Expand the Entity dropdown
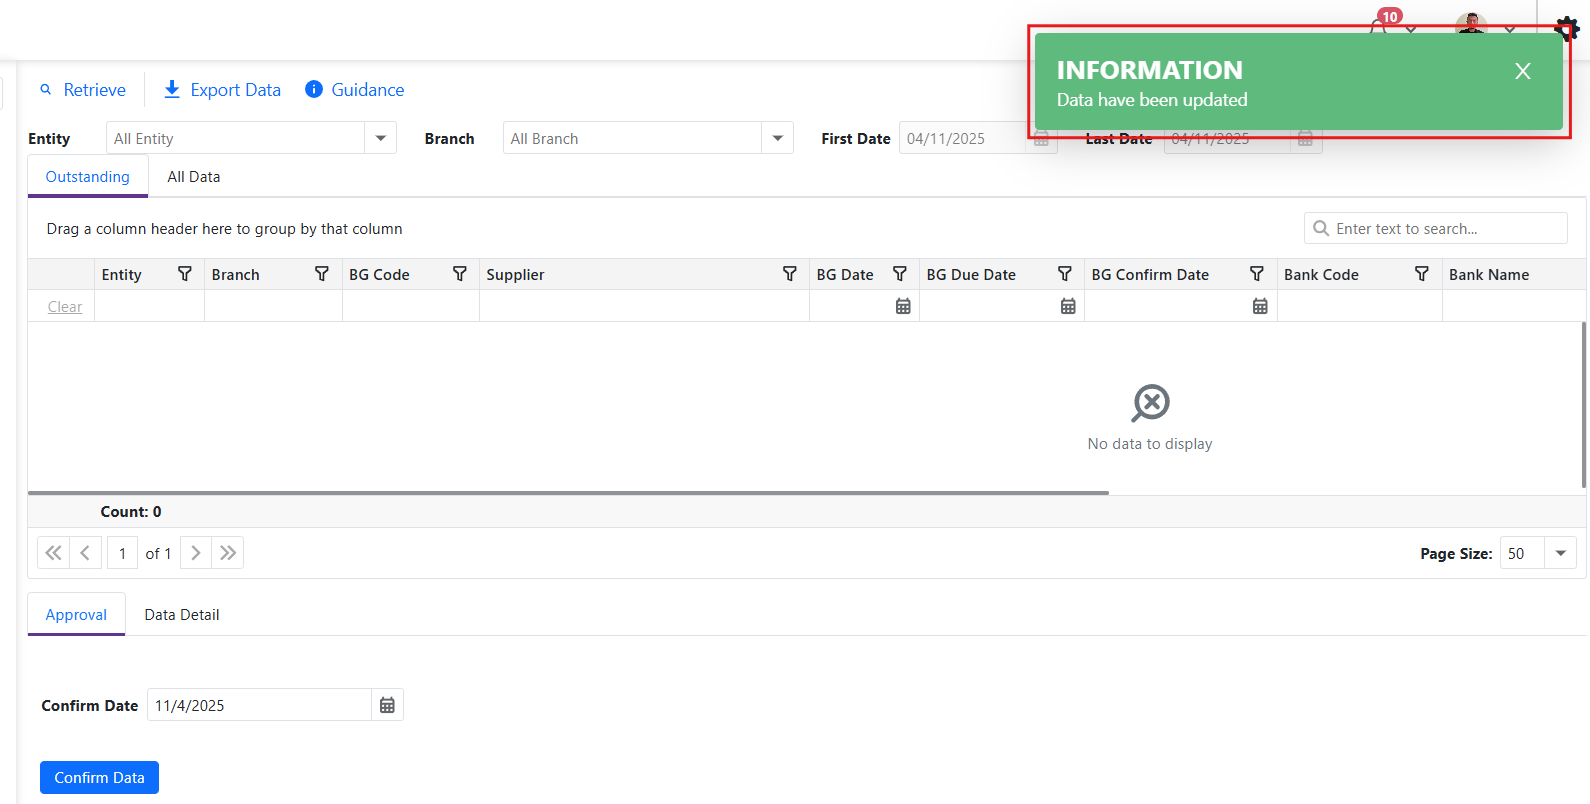1590x804 pixels. [x=380, y=138]
